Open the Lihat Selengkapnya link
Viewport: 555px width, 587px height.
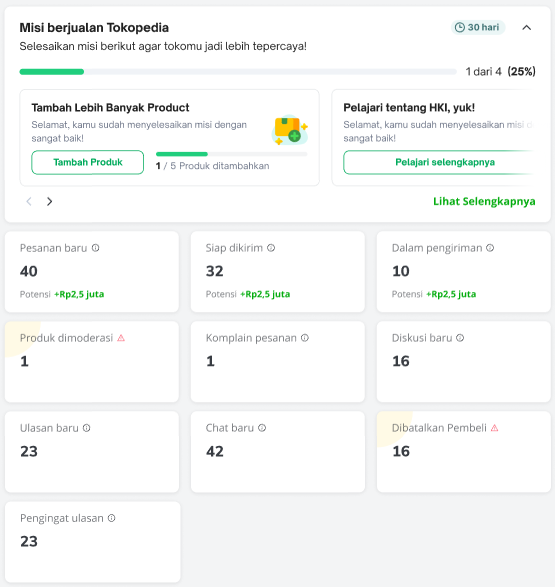pyautogui.click(x=484, y=201)
